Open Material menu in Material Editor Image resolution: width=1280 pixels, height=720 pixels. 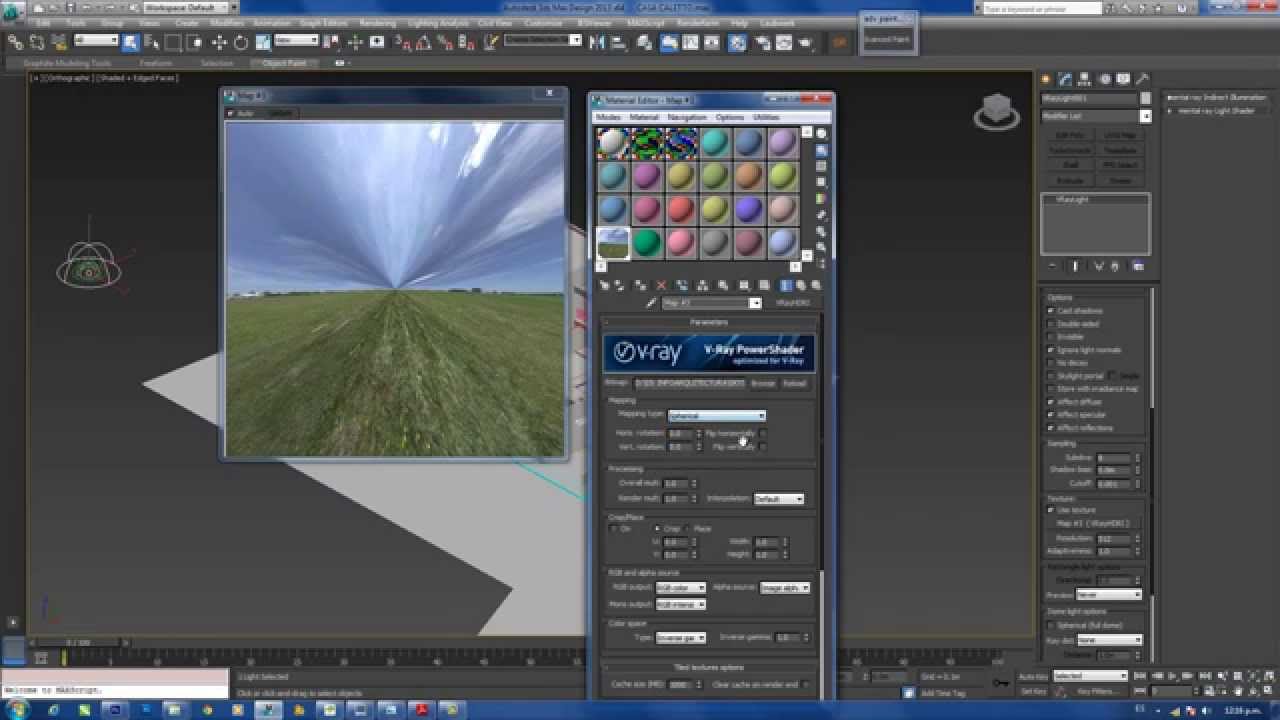644,117
